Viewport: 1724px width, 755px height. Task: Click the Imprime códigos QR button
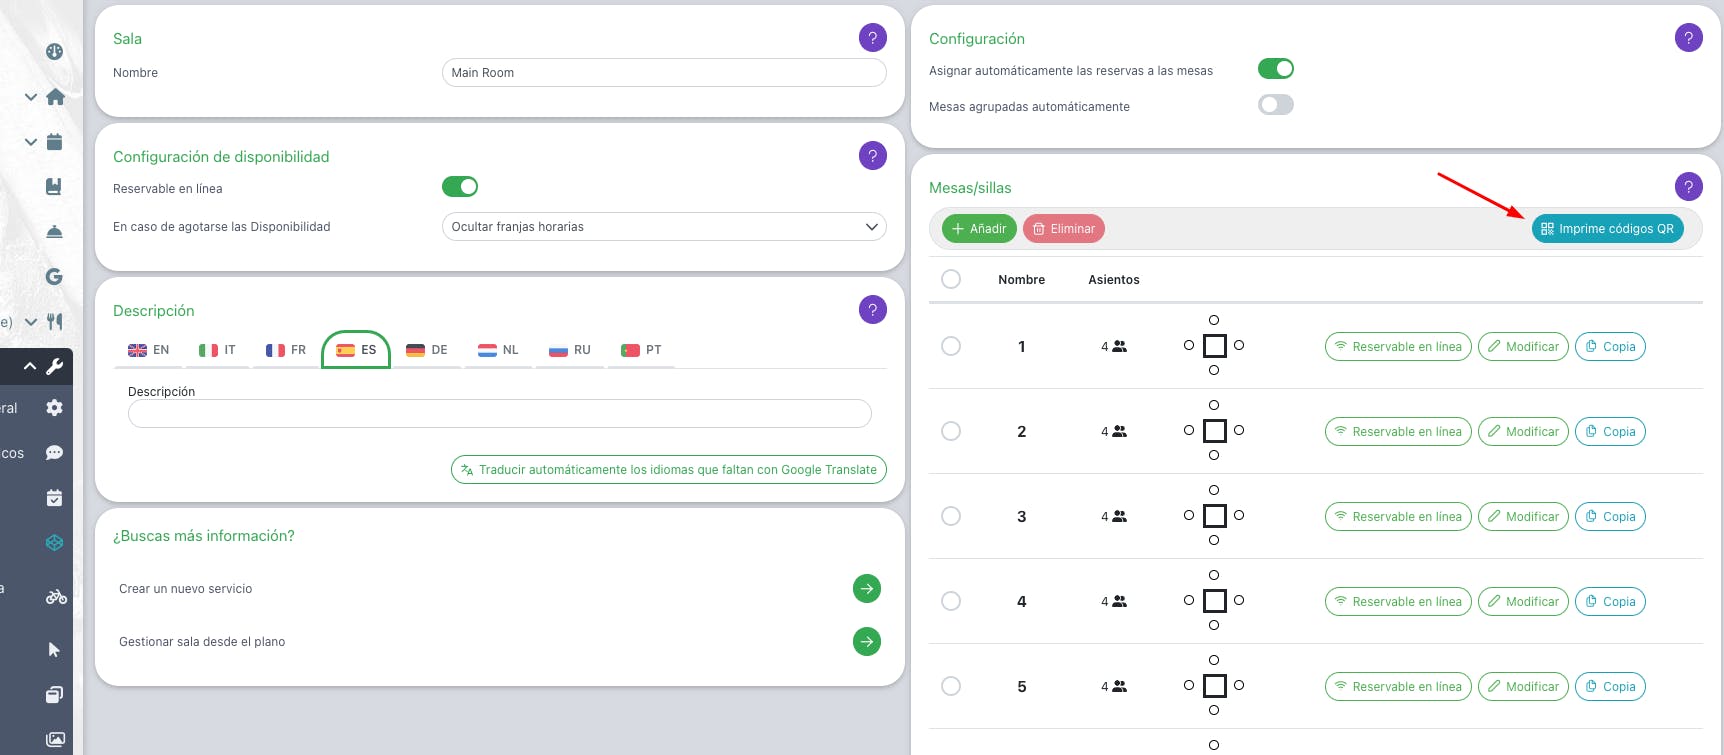point(1607,229)
